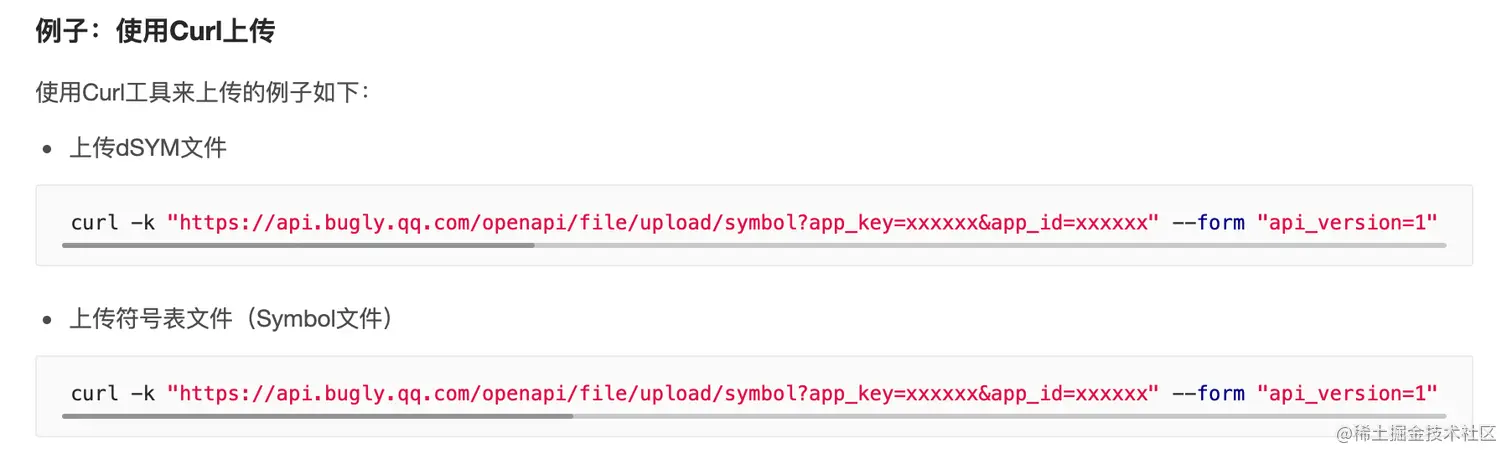Click the -k flag in the Symbol command
Screen dimensions: 1512x459
(x=143, y=393)
